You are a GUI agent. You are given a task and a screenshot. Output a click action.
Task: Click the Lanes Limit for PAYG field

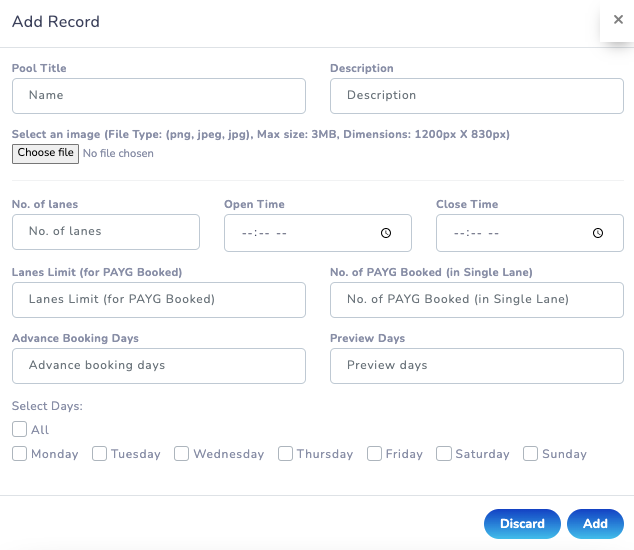[159, 299]
